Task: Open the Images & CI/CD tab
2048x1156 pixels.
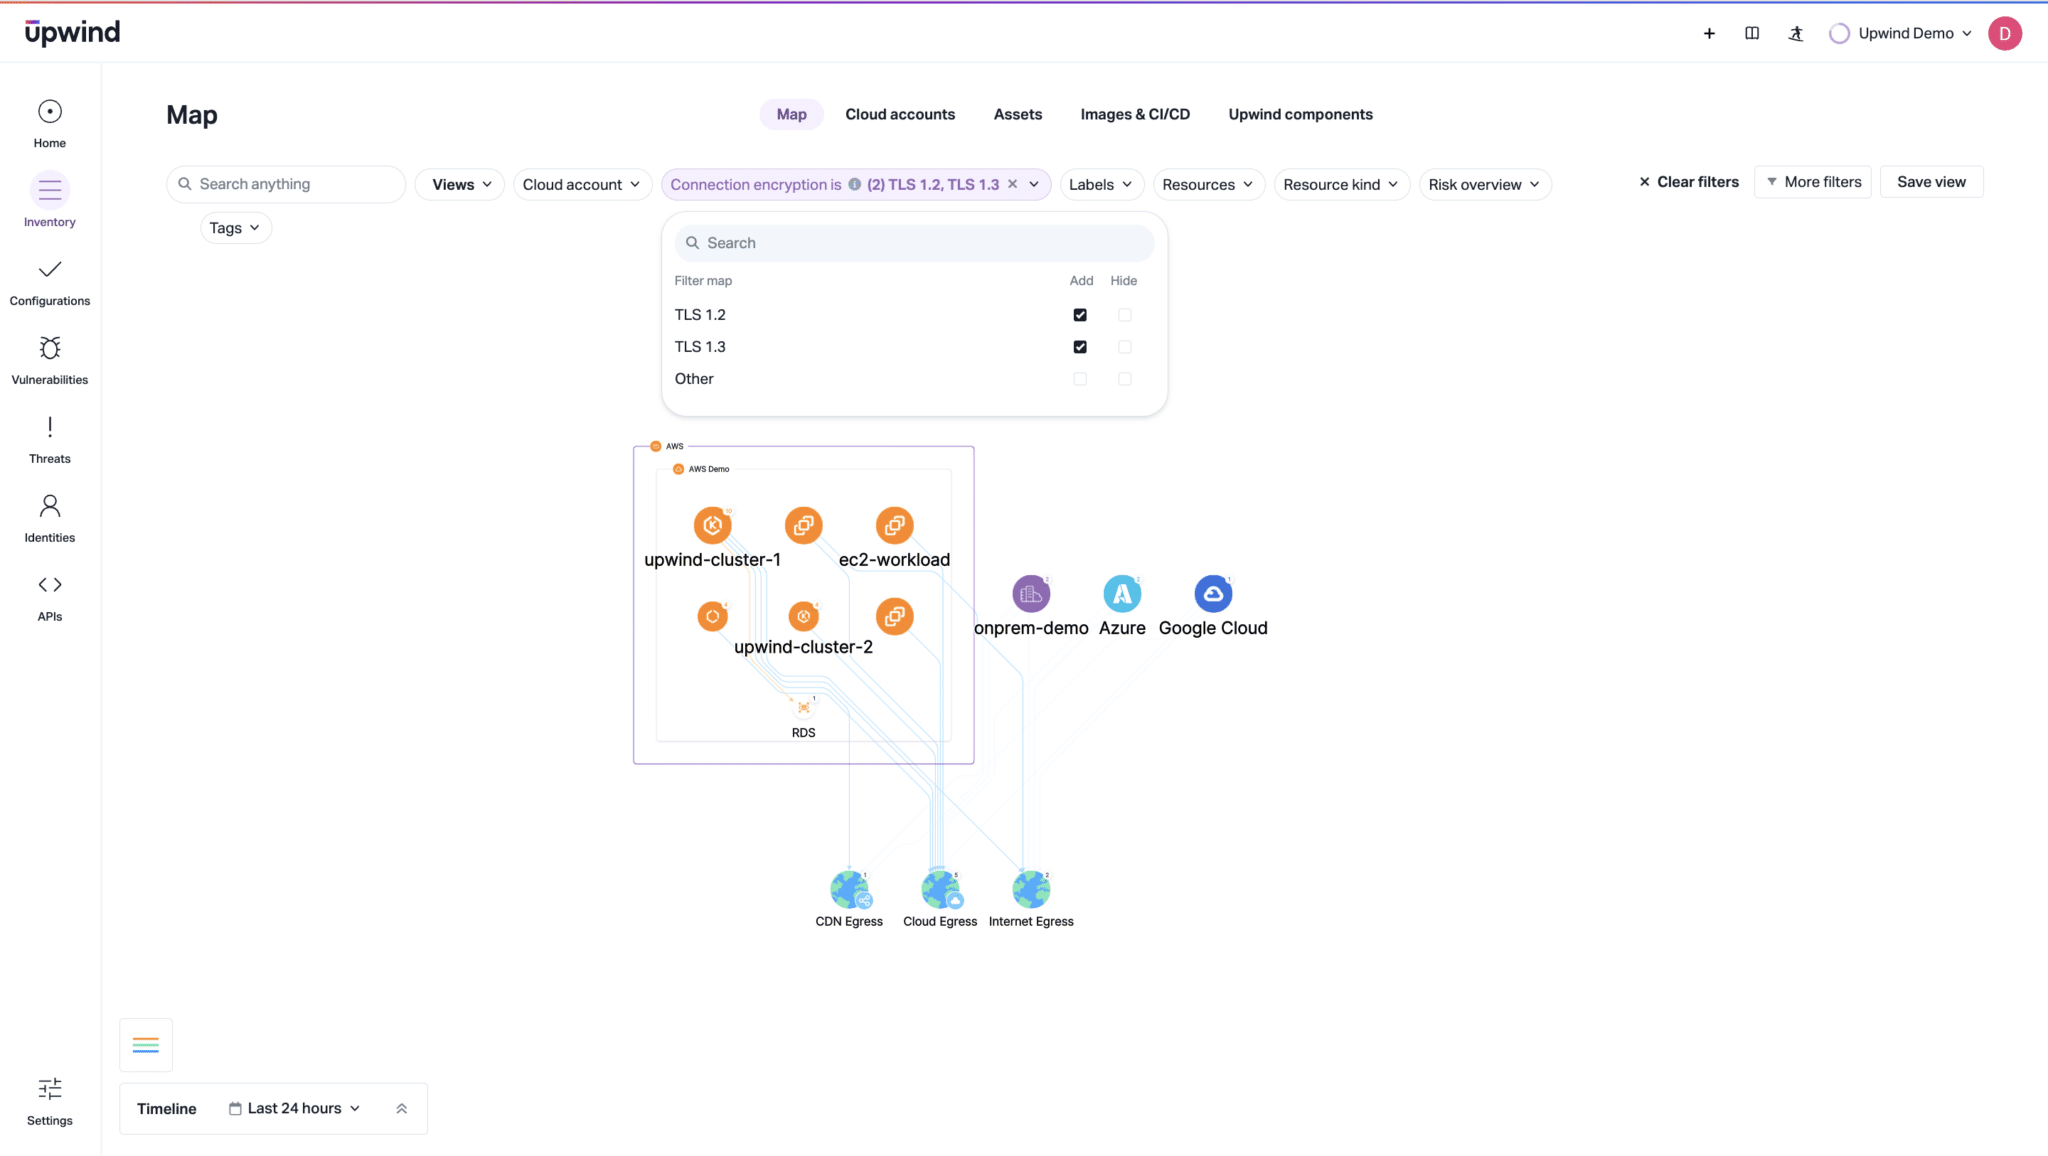Action: 1135,115
